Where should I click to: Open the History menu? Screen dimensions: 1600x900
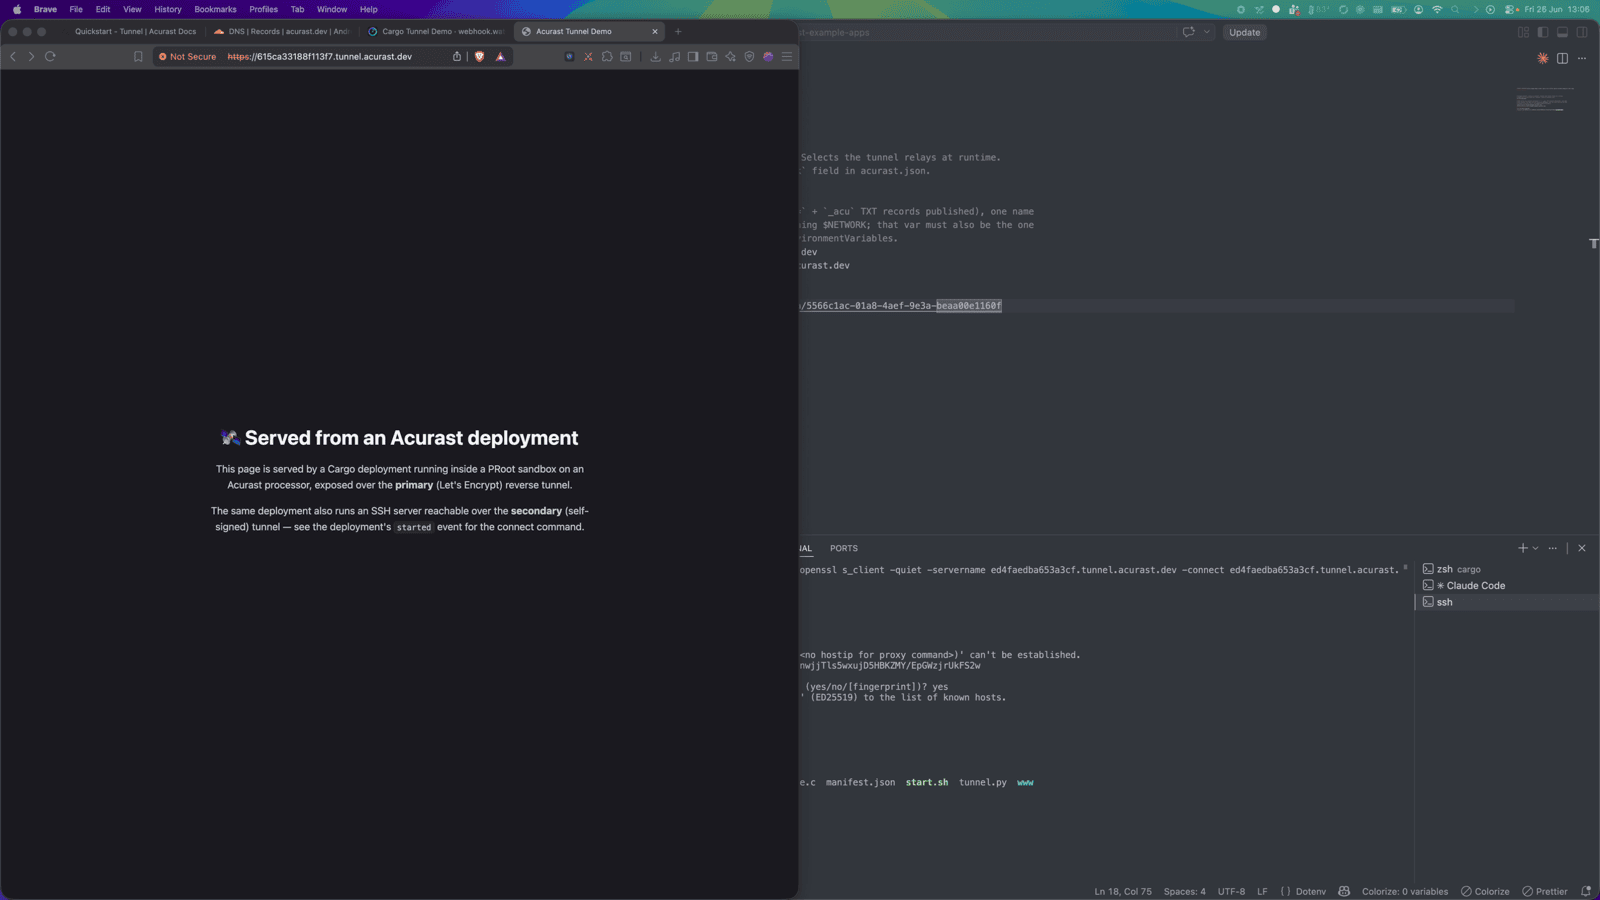(168, 9)
